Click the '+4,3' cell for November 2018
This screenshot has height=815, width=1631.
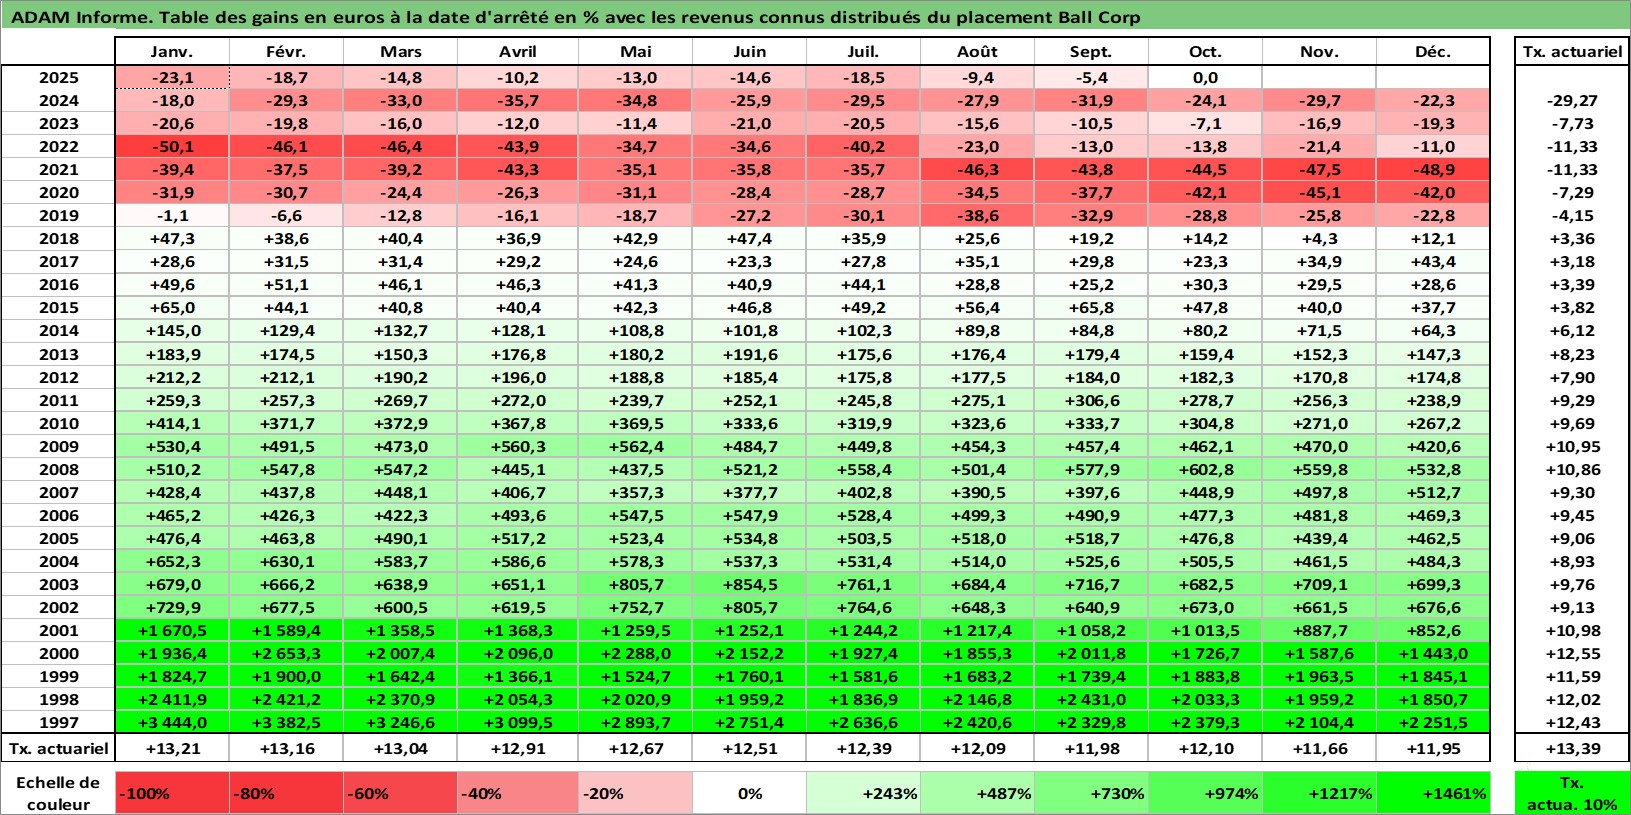click(1320, 238)
